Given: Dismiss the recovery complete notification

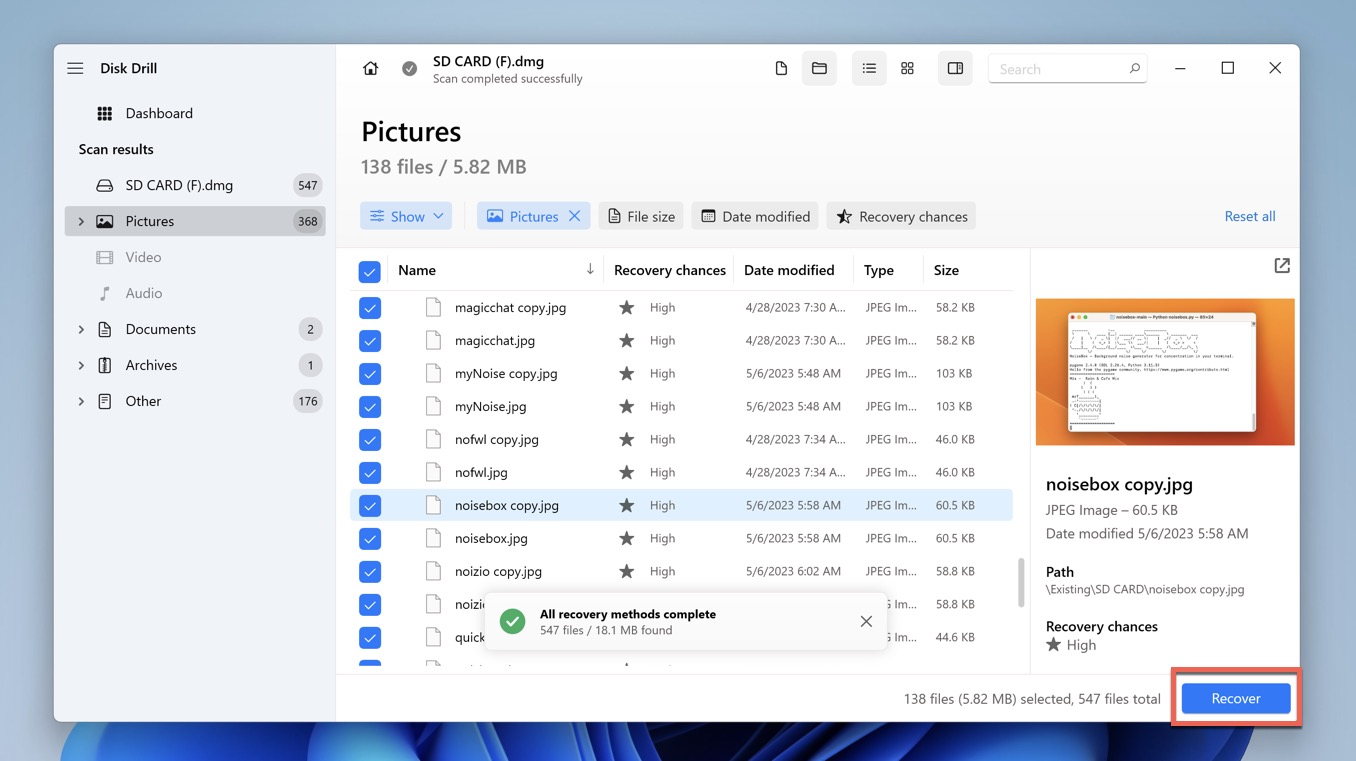Looking at the screenshot, I should pyautogui.click(x=866, y=622).
